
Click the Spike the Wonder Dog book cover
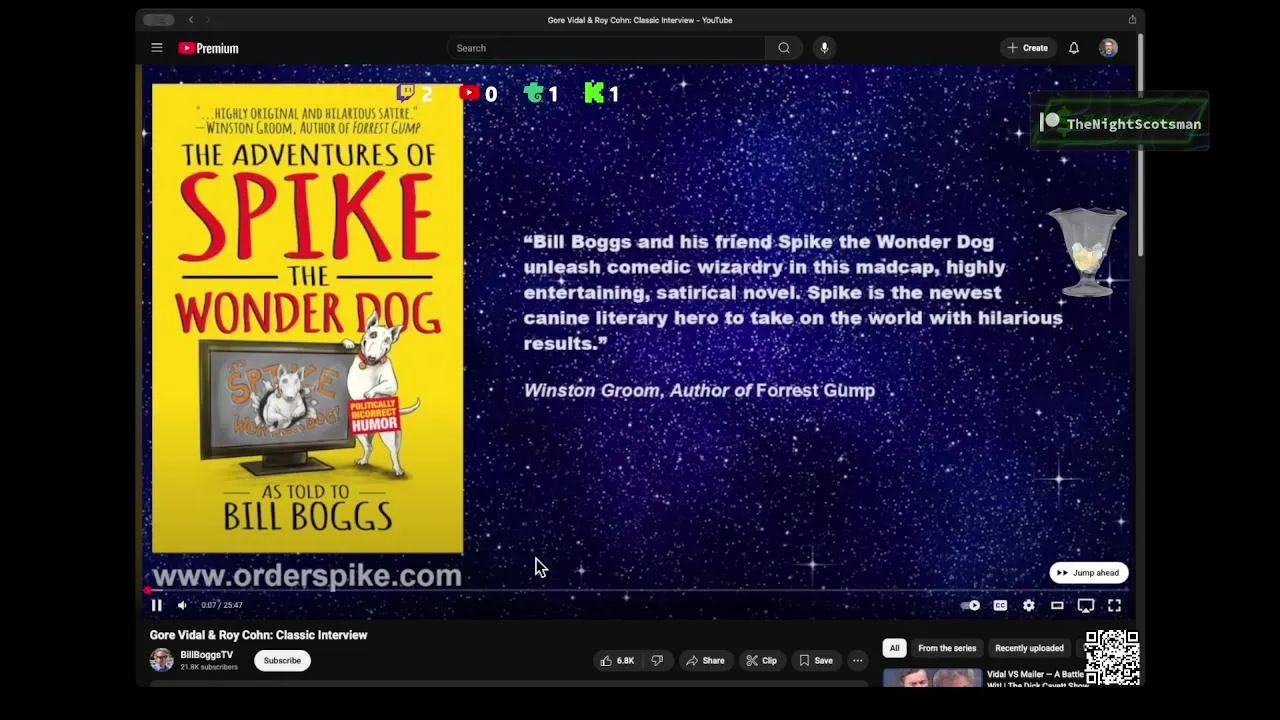point(307,318)
